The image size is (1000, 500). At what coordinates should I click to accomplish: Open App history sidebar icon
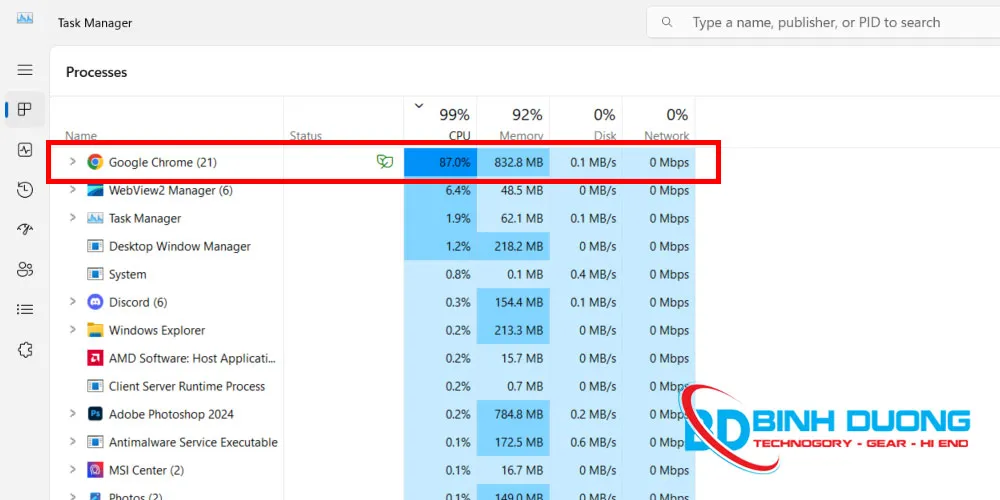click(25, 189)
